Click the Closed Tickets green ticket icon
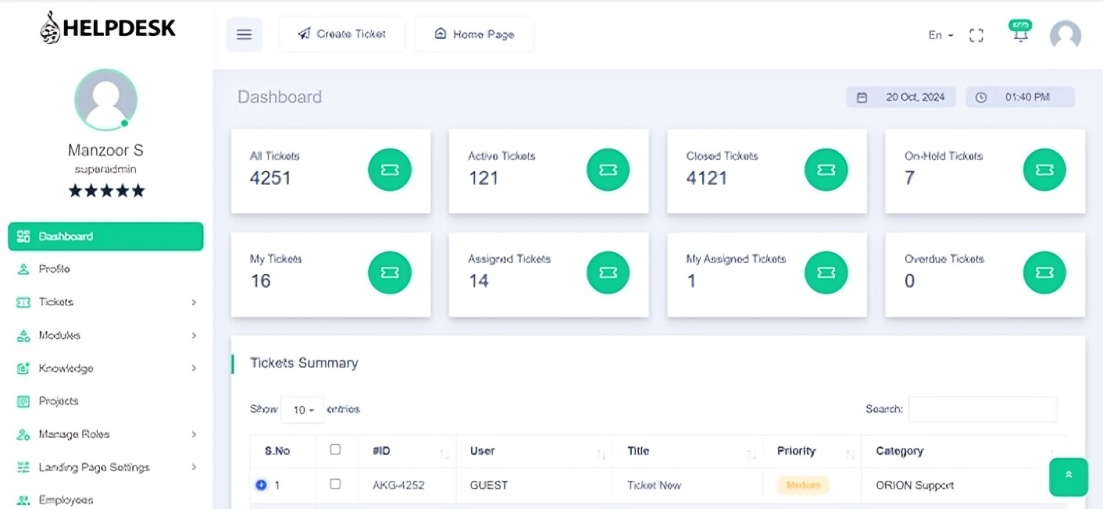Image resolution: width=1103 pixels, height=509 pixels. [x=826, y=169]
